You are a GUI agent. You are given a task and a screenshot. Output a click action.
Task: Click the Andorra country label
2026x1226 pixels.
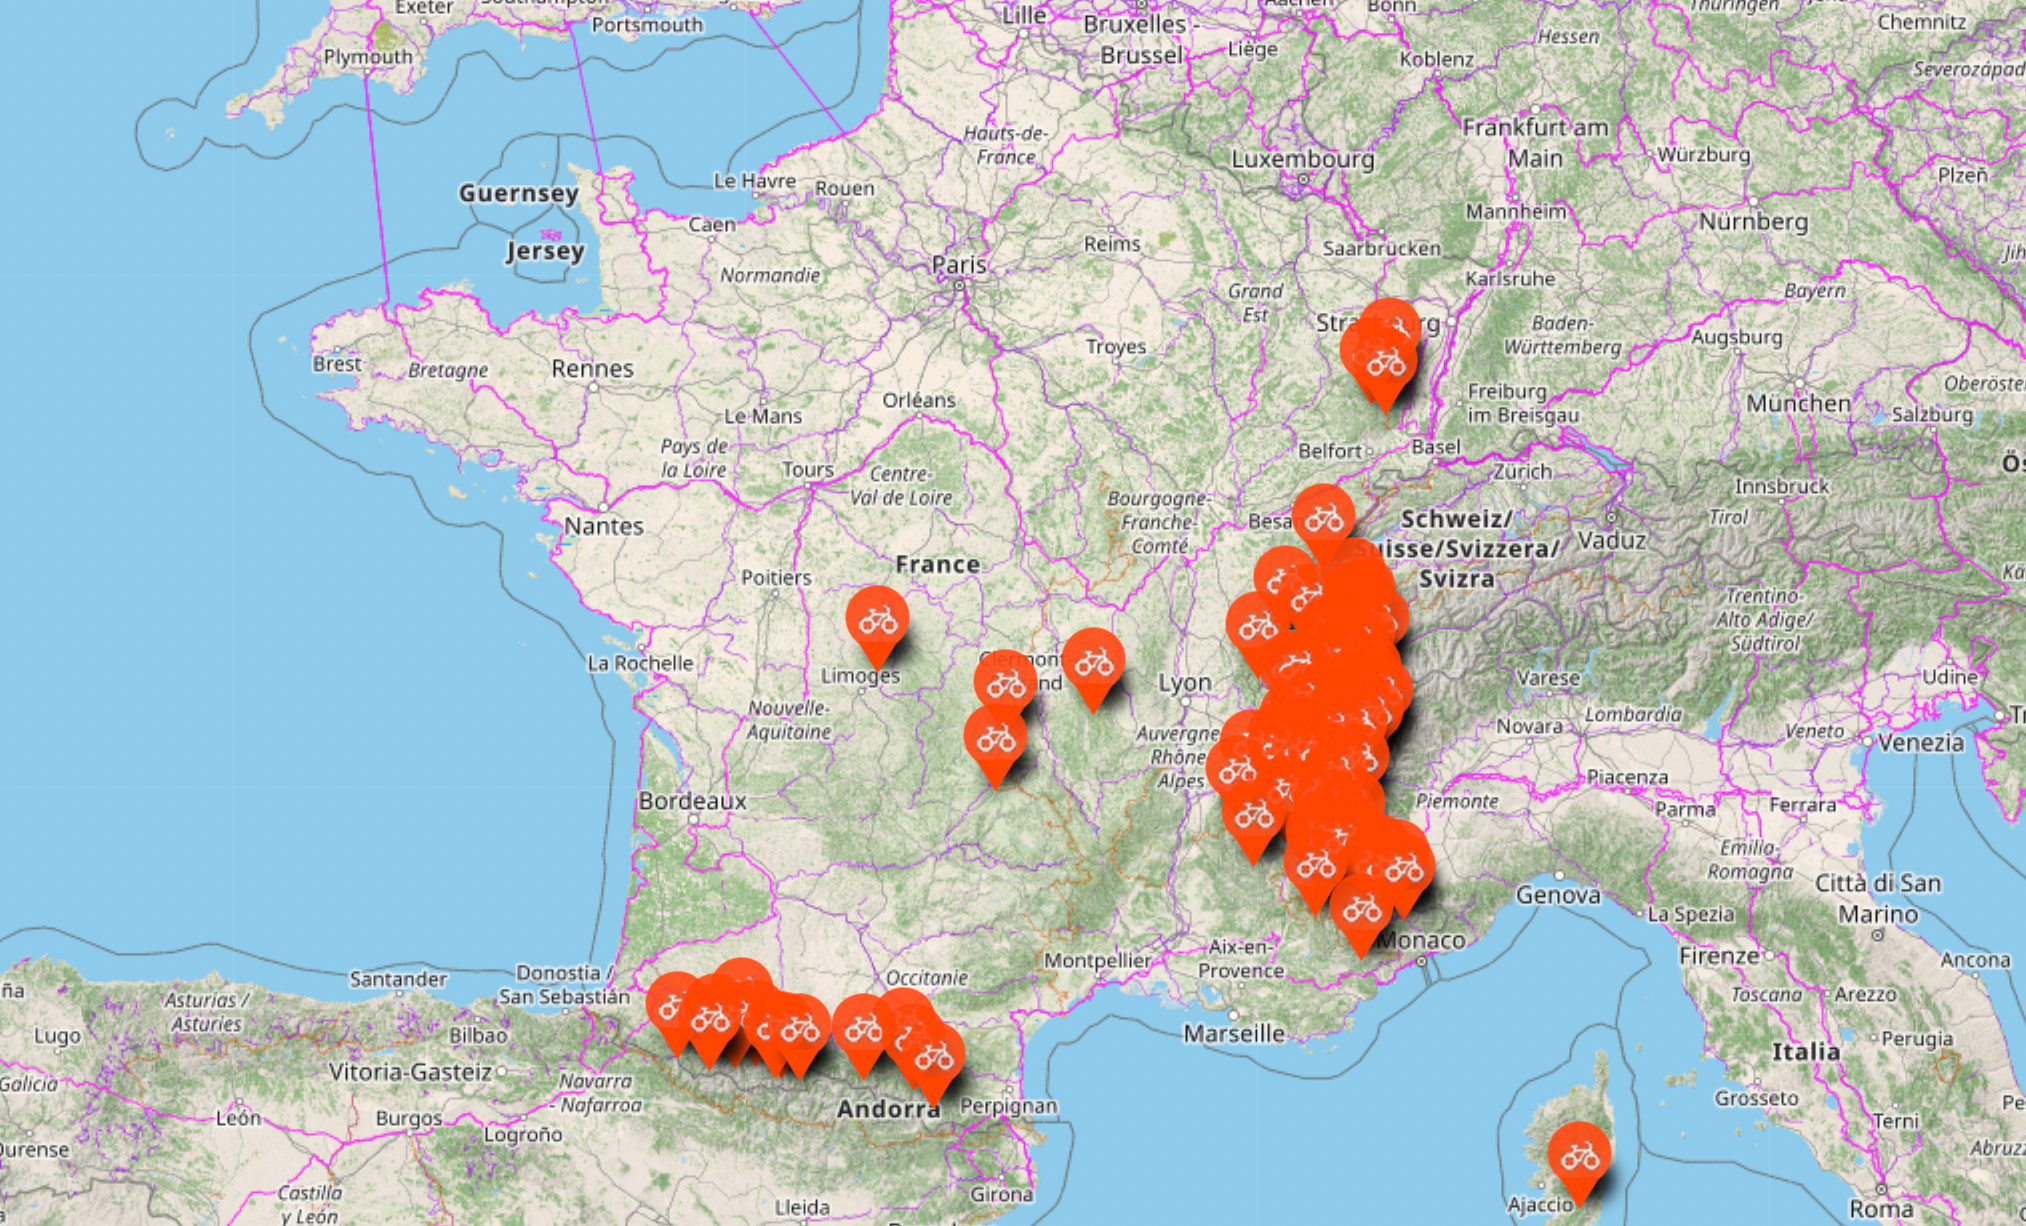pos(888,1109)
